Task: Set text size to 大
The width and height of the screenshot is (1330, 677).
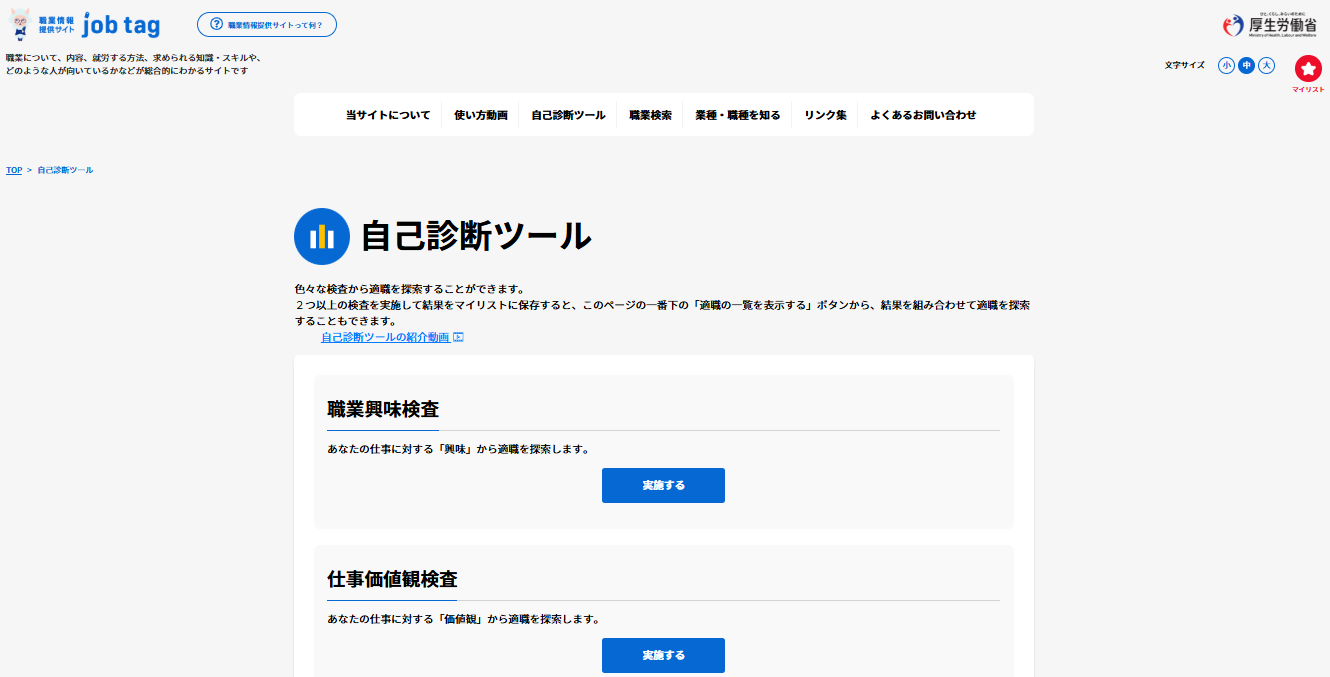Action: coord(1266,65)
